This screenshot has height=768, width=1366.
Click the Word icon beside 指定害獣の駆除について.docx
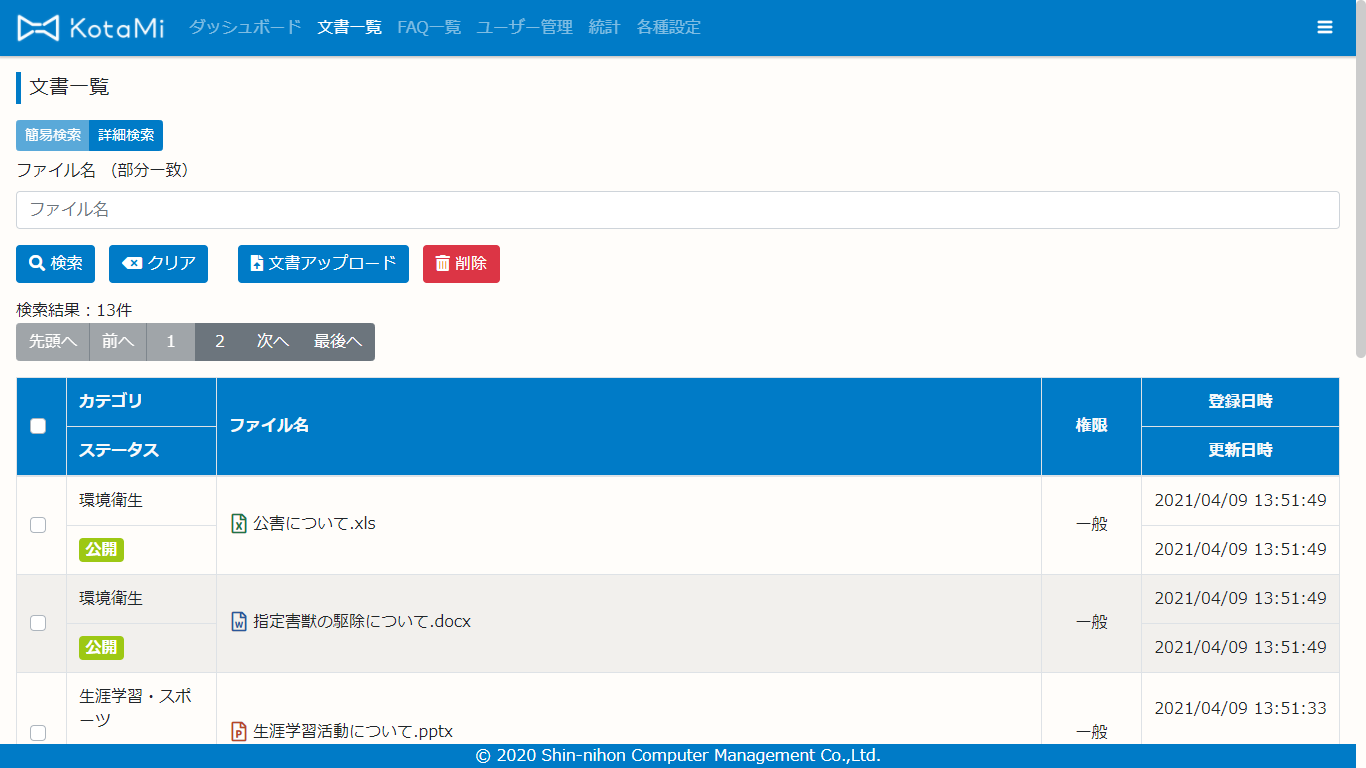tap(239, 622)
